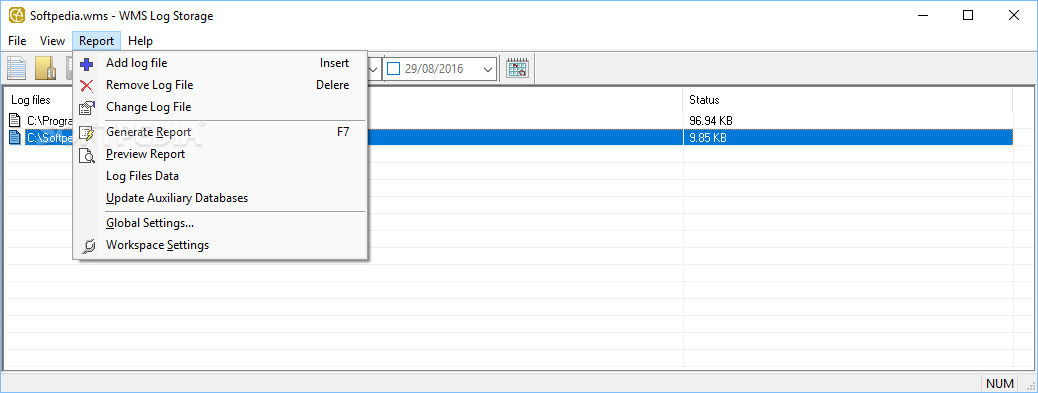Select the highlighted C:\Softpe log file row

pos(508,138)
